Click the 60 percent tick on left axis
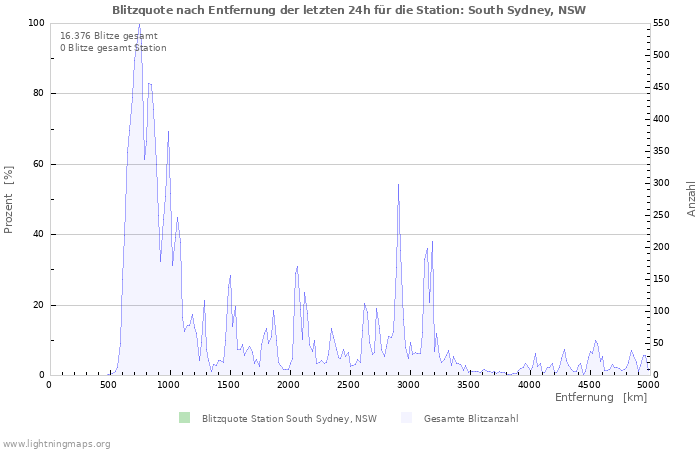The image size is (700, 450). click(39, 164)
